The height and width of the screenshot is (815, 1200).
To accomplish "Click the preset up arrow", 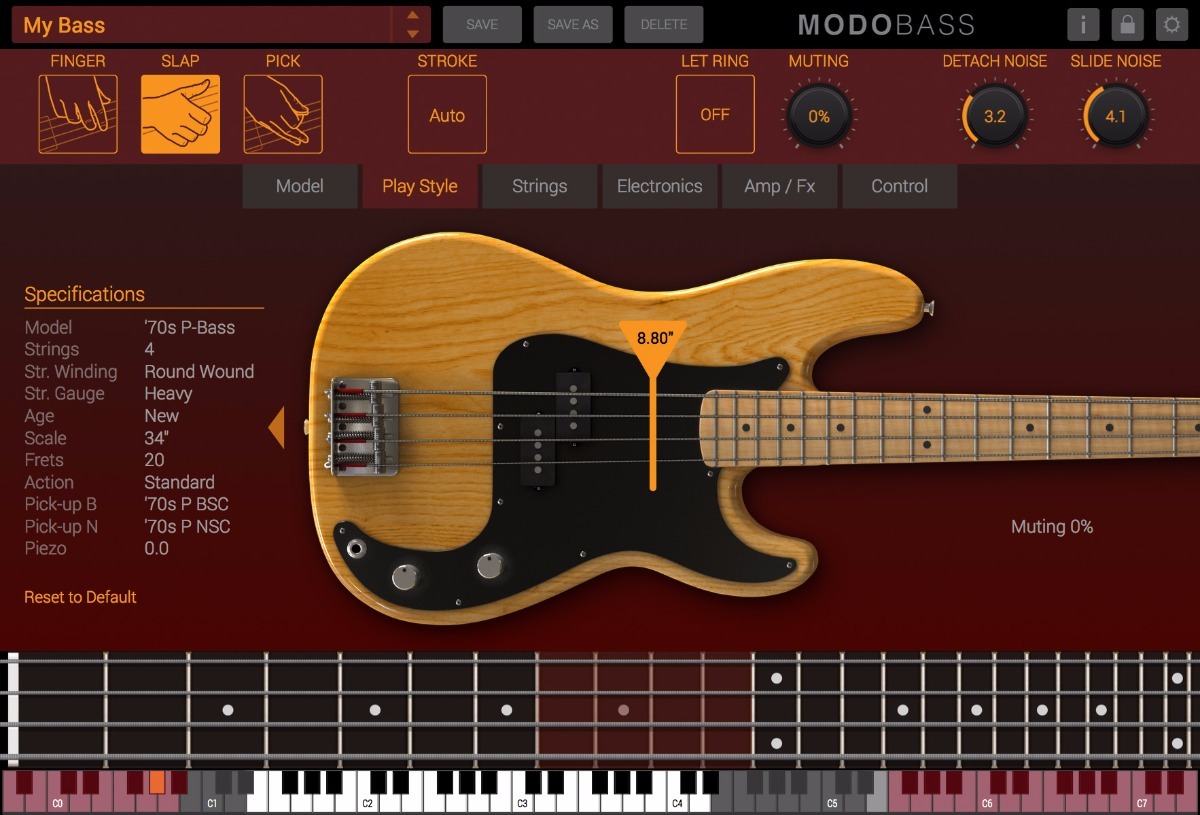I will (x=413, y=15).
